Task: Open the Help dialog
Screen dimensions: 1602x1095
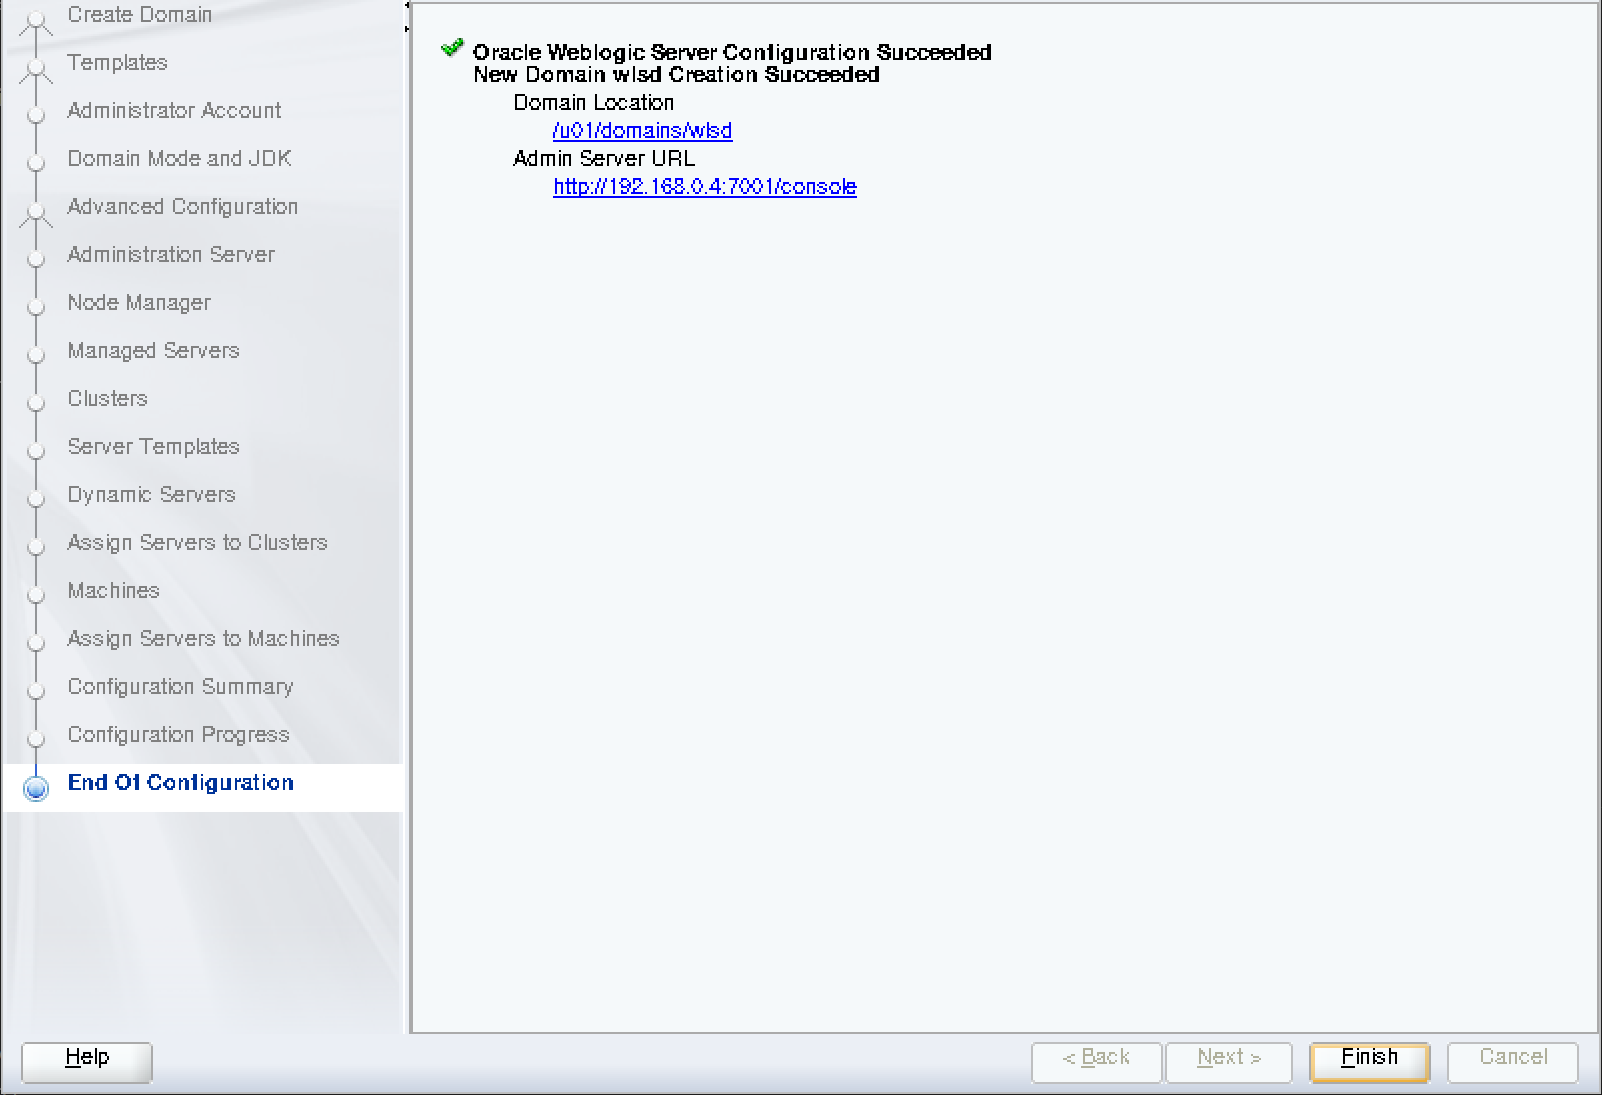Action: tap(86, 1061)
